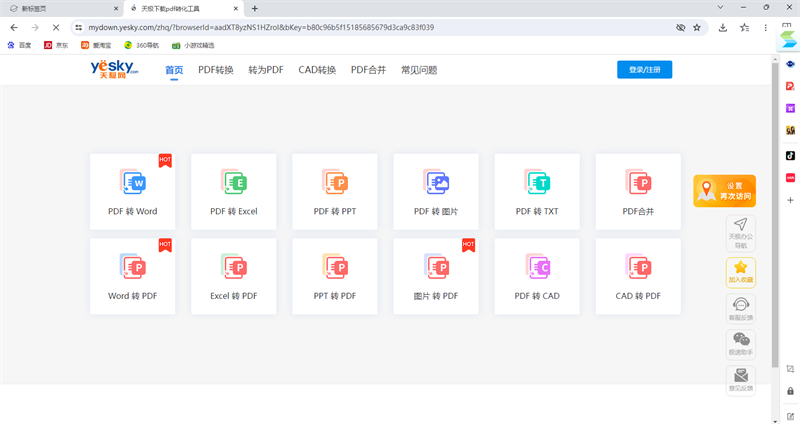The image size is (800, 424).
Task: Click the scrollbar down arrow
Action: pos(775,421)
